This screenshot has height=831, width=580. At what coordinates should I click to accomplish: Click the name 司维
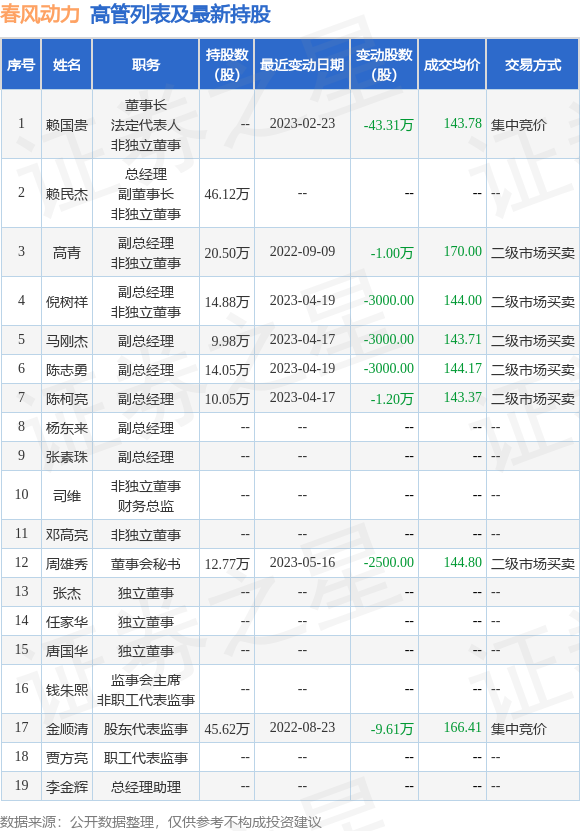67,496
